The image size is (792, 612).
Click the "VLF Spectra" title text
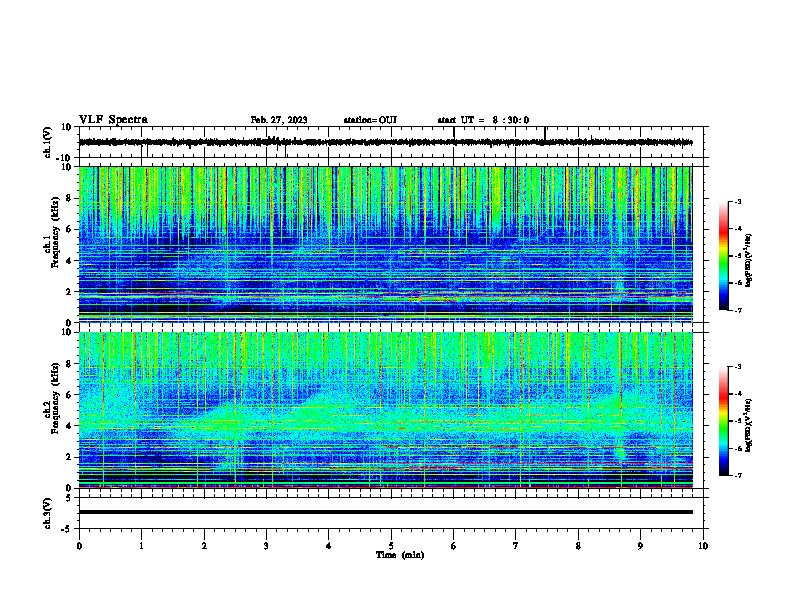tap(113, 120)
